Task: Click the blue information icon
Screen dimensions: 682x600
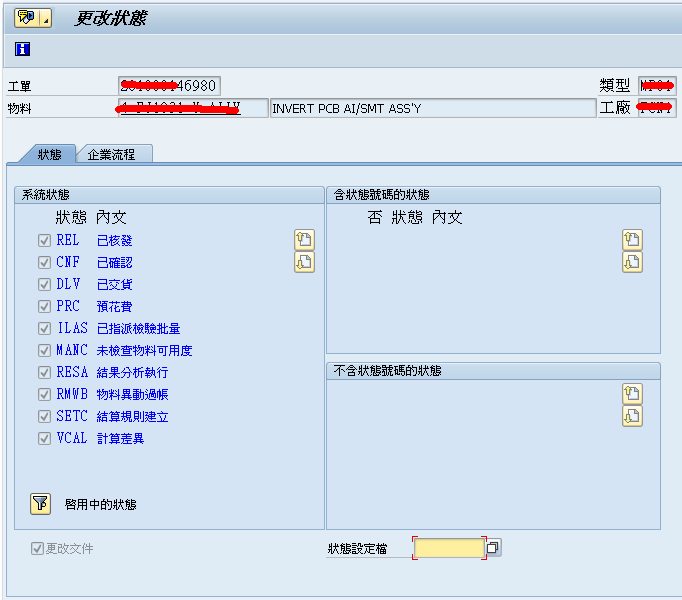Action: [22, 49]
